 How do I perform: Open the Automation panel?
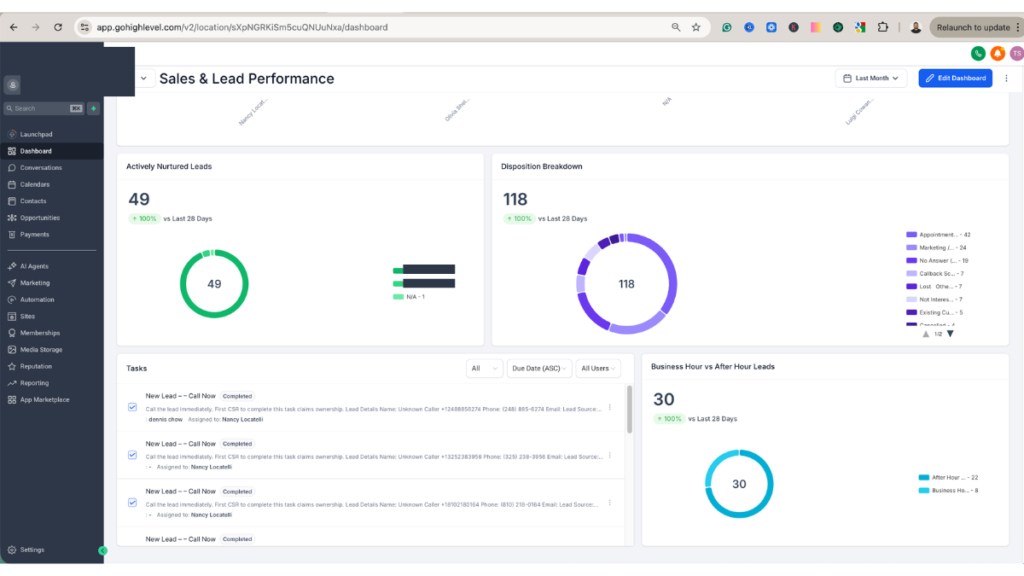36,299
